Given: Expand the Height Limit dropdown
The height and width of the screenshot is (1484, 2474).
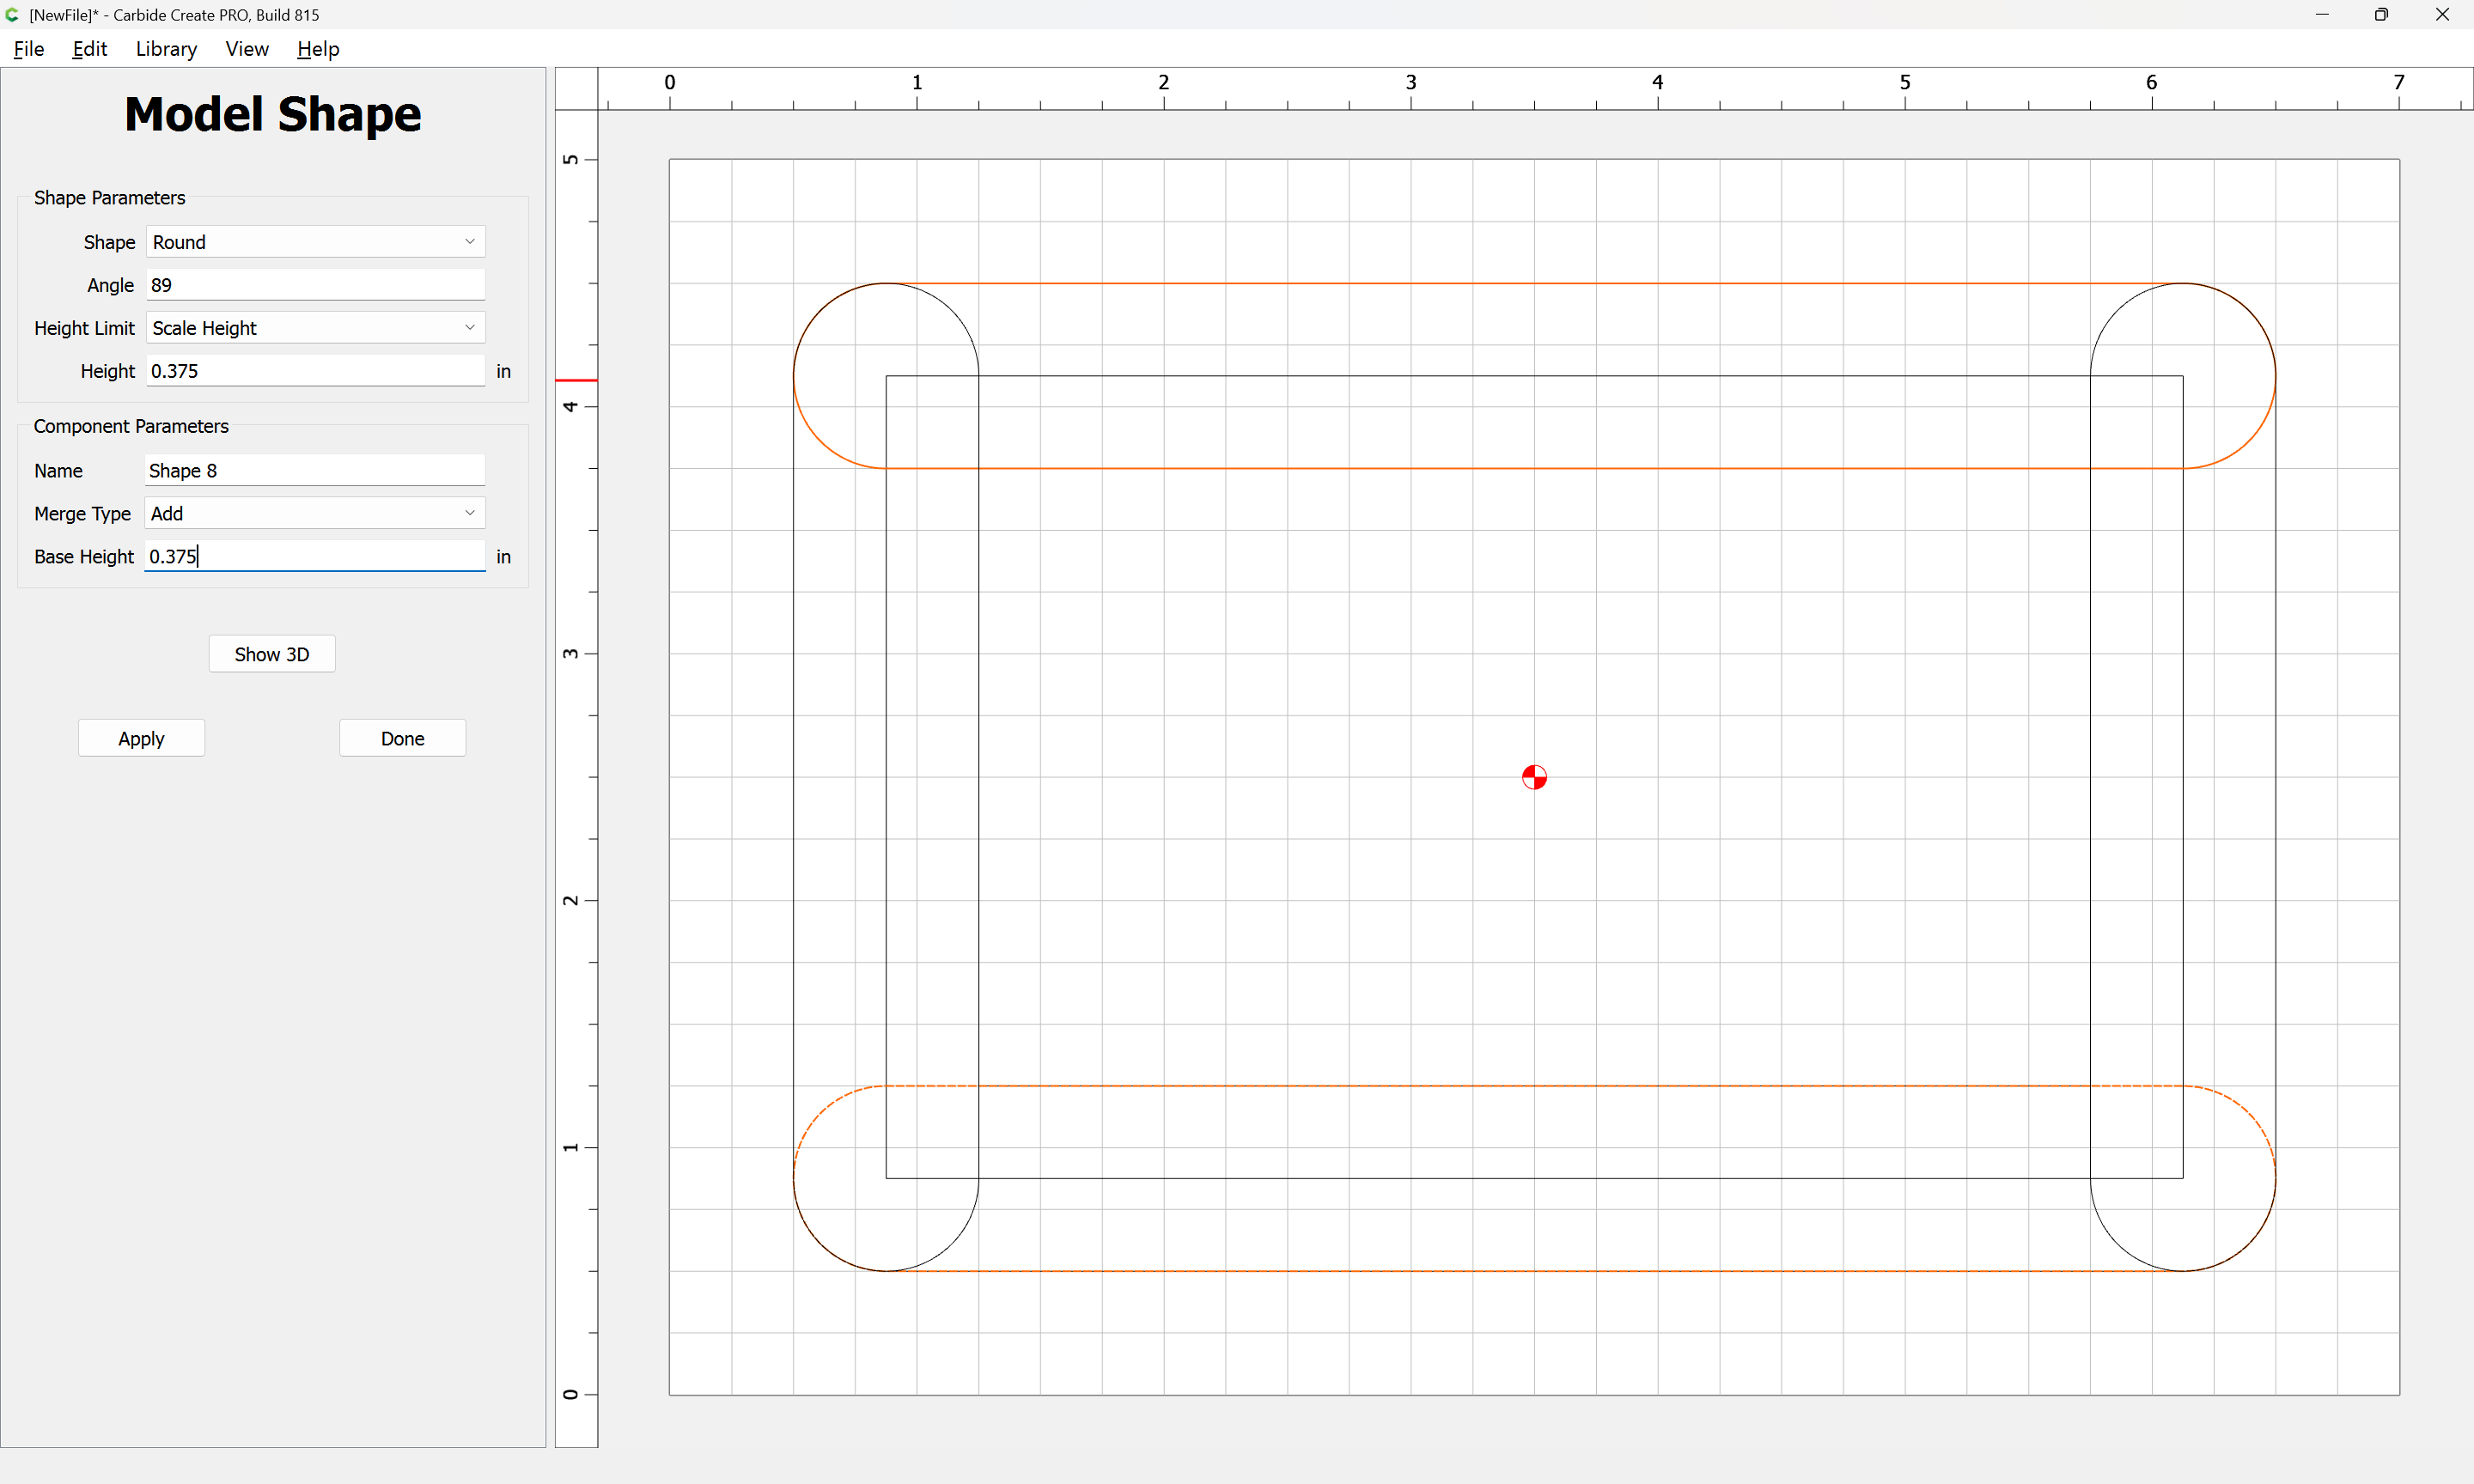Looking at the screenshot, I should (x=316, y=328).
